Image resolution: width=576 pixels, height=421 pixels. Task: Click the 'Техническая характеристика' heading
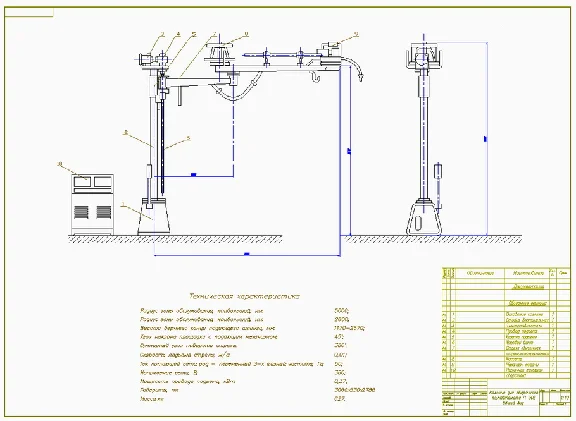tap(244, 296)
